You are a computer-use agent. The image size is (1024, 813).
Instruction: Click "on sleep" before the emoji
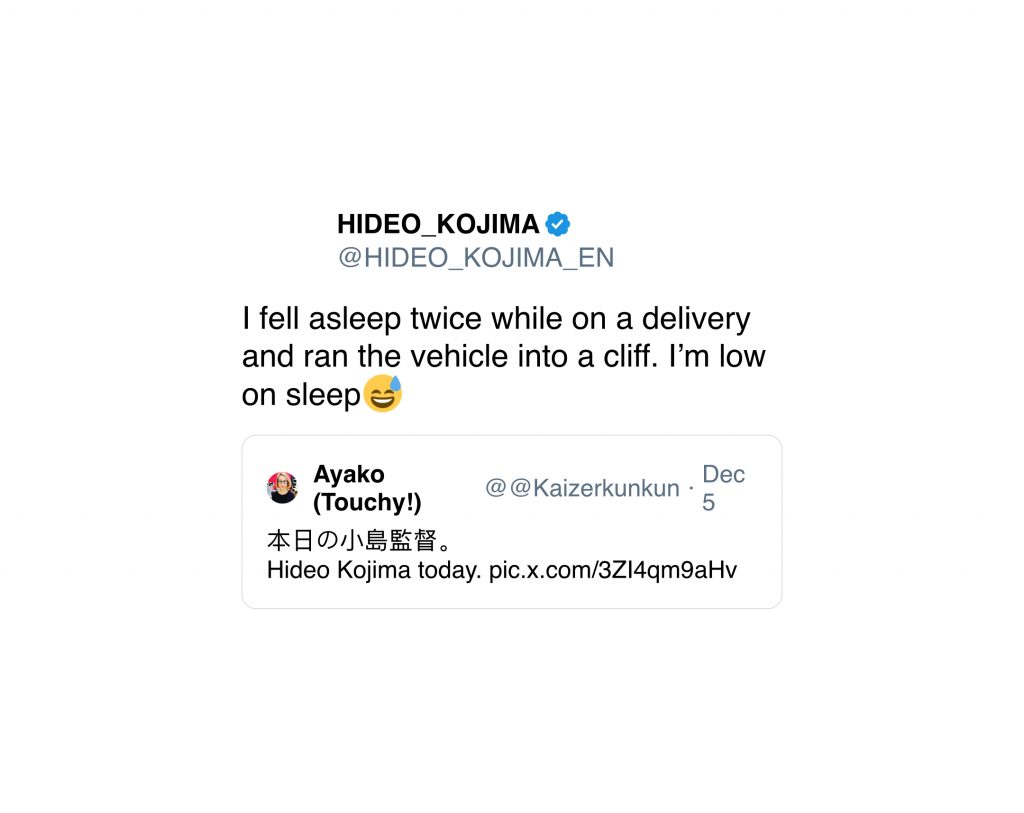tap(300, 395)
